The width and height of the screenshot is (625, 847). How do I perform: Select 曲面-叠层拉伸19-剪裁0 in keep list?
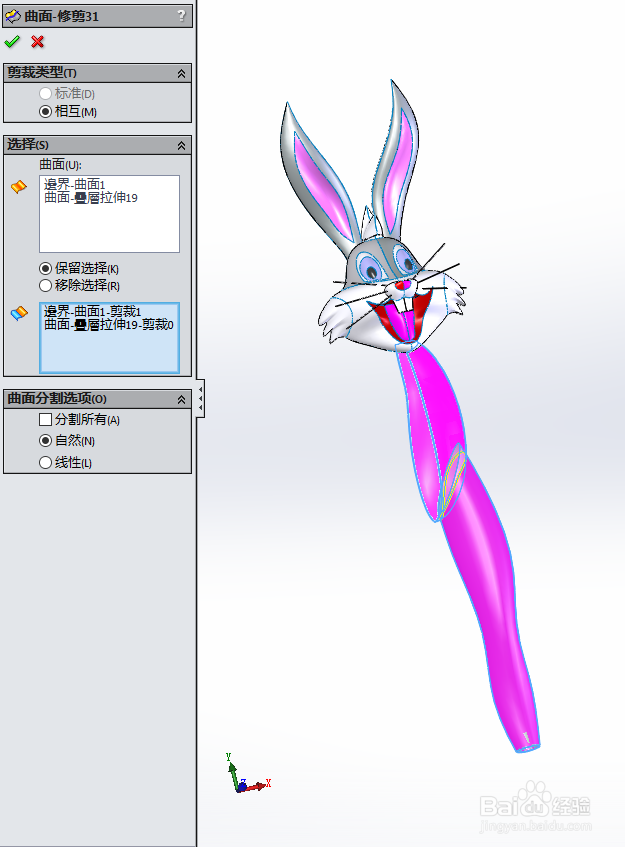109,324
